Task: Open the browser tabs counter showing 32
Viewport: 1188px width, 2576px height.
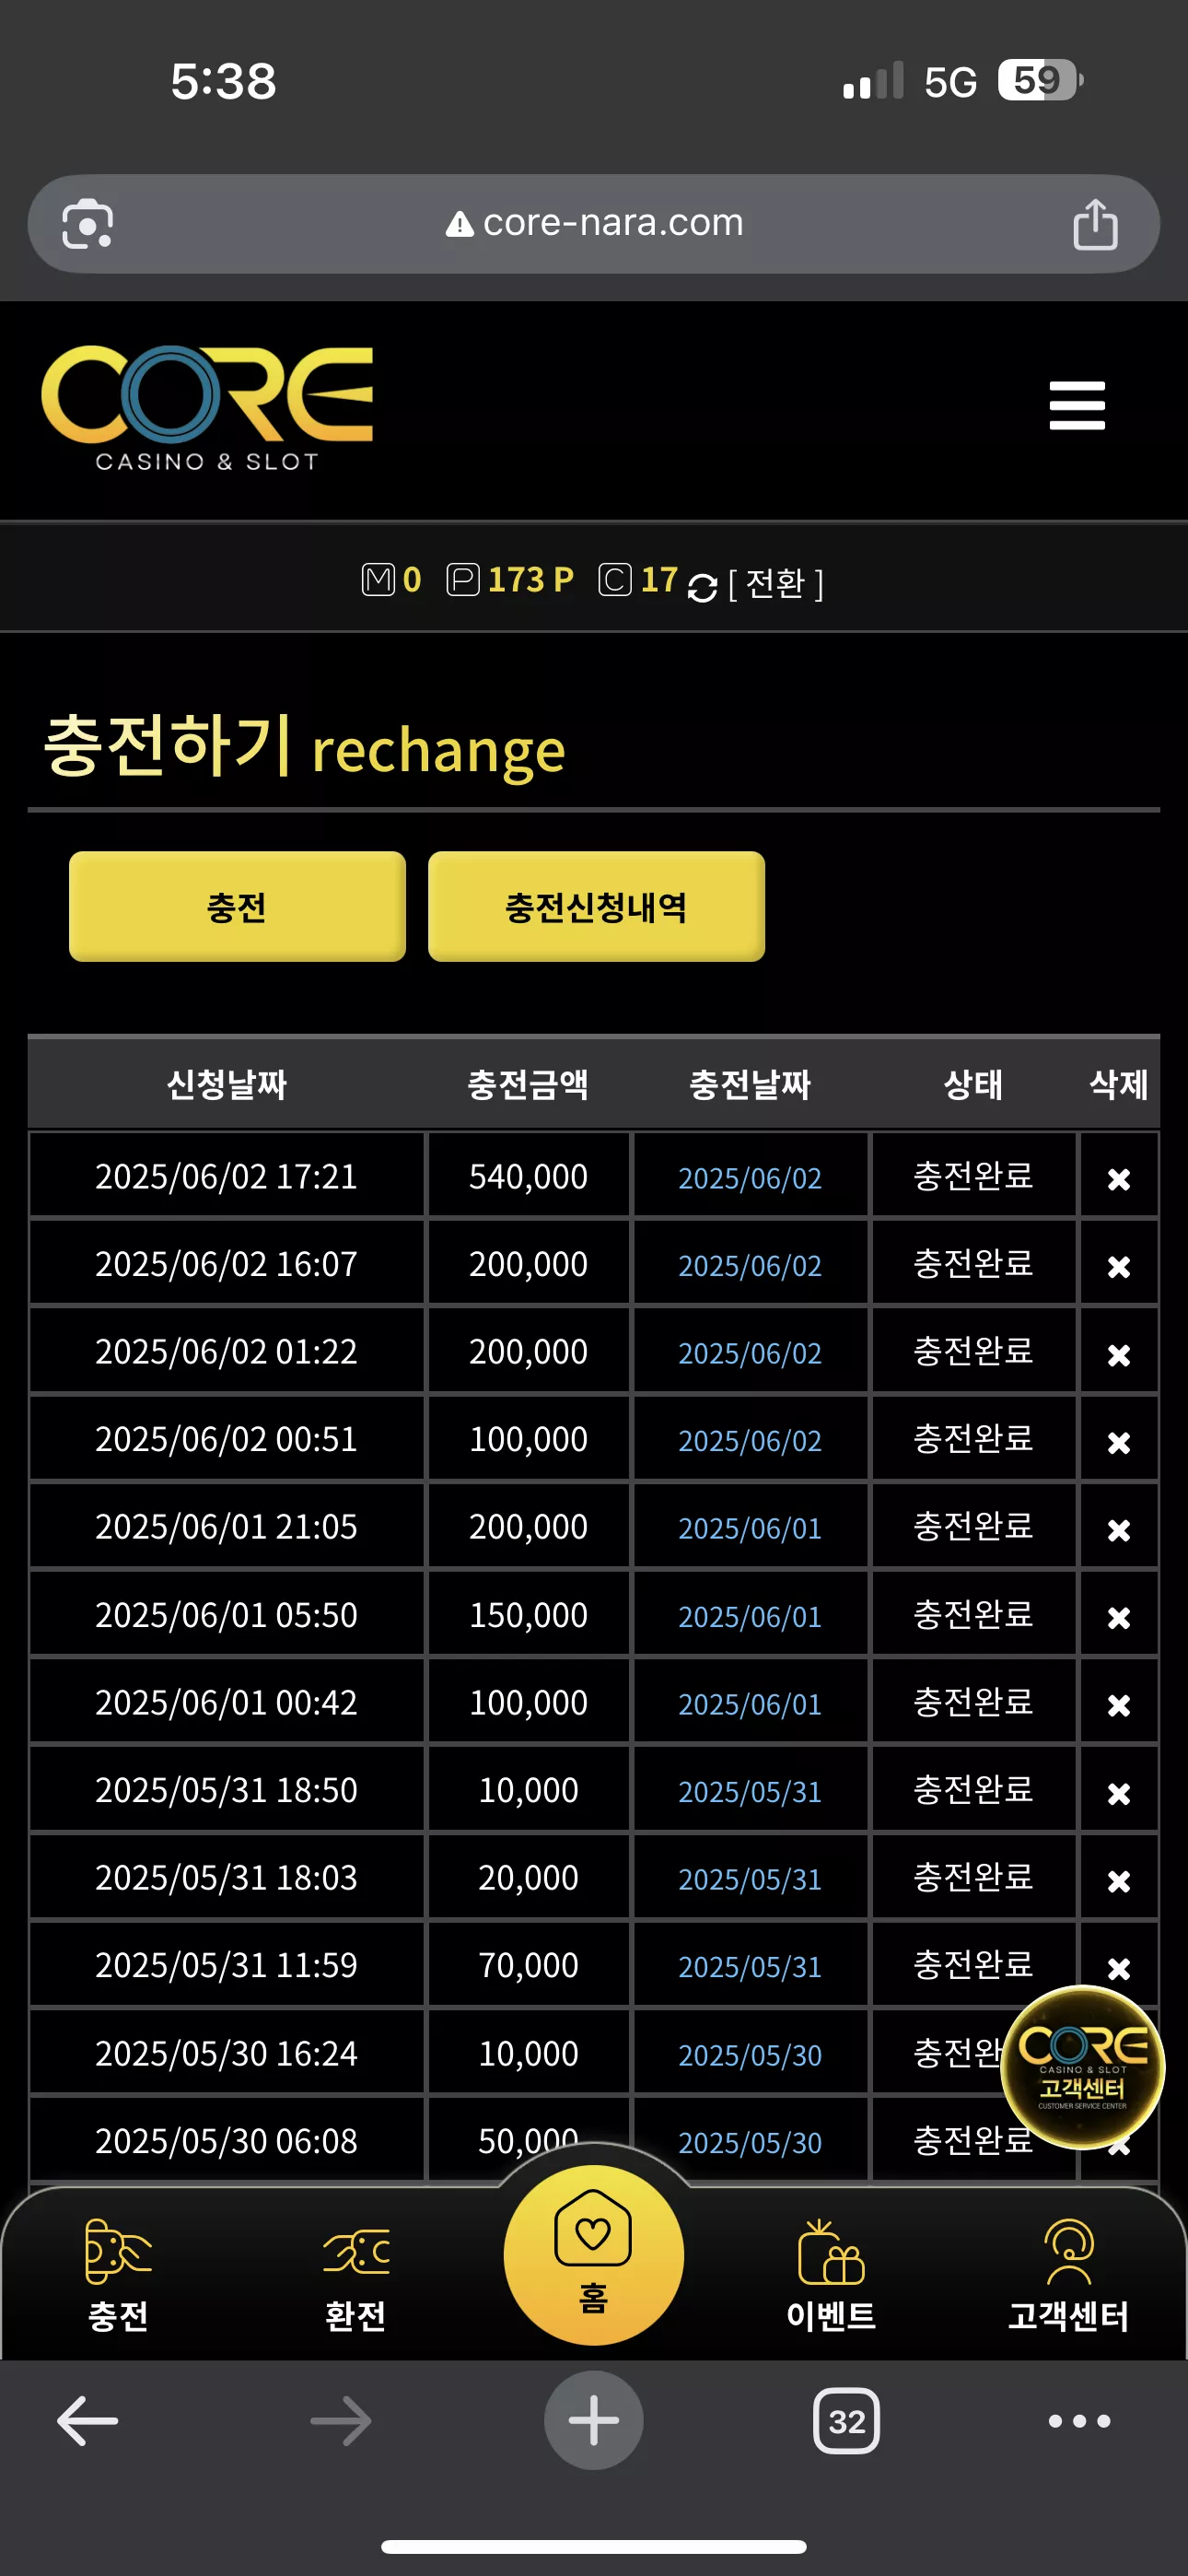Action: [x=846, y=2421]
